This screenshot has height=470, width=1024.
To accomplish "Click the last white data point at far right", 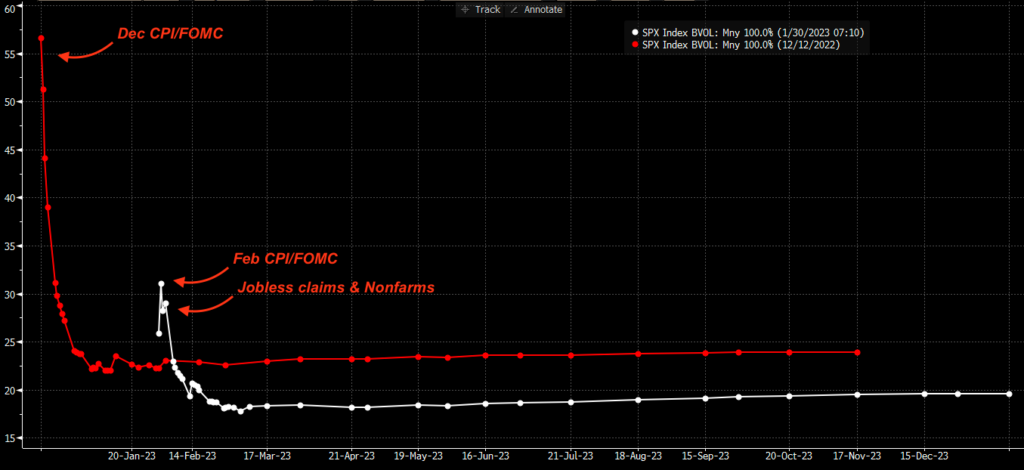I will coord(1009,394).
